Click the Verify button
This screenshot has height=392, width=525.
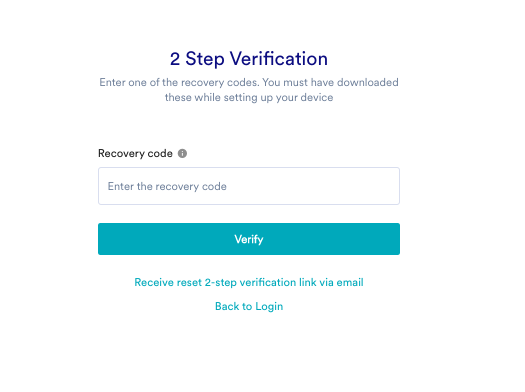click(249, 239)
